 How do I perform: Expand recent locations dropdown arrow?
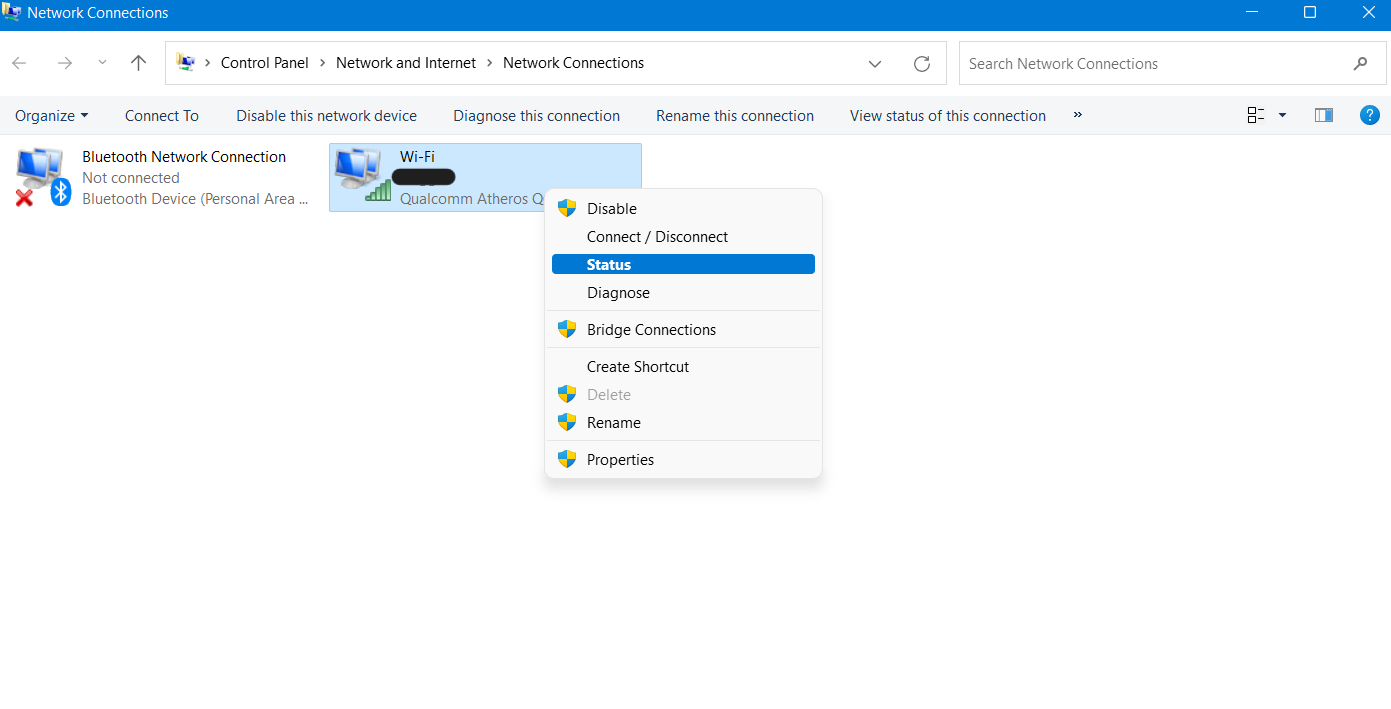102,63
